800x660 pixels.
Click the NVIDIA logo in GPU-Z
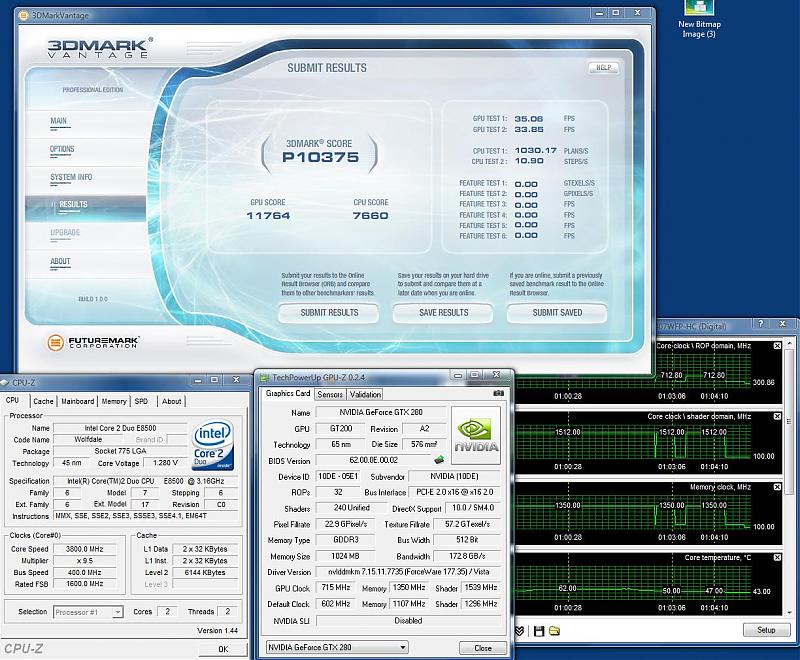[x=476, y=435]
